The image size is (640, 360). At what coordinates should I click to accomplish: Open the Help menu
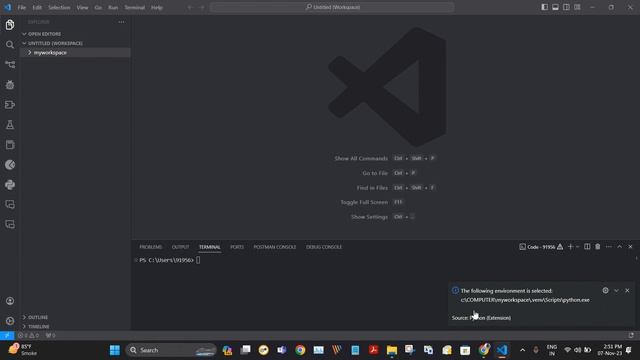pyautogui.click(x=157, y=7)
